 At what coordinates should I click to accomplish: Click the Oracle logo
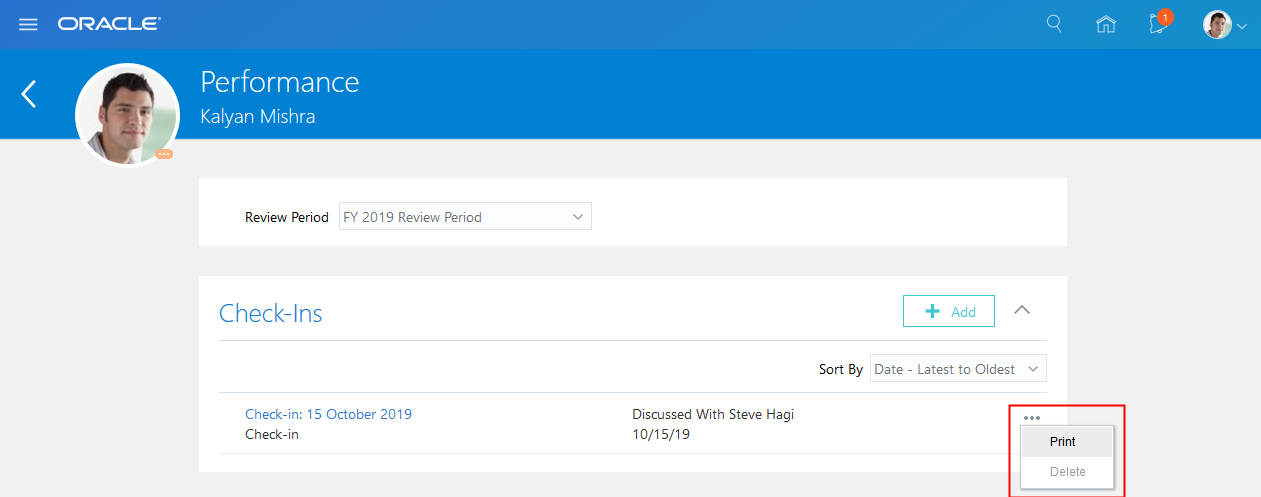[x=109, y=24]
